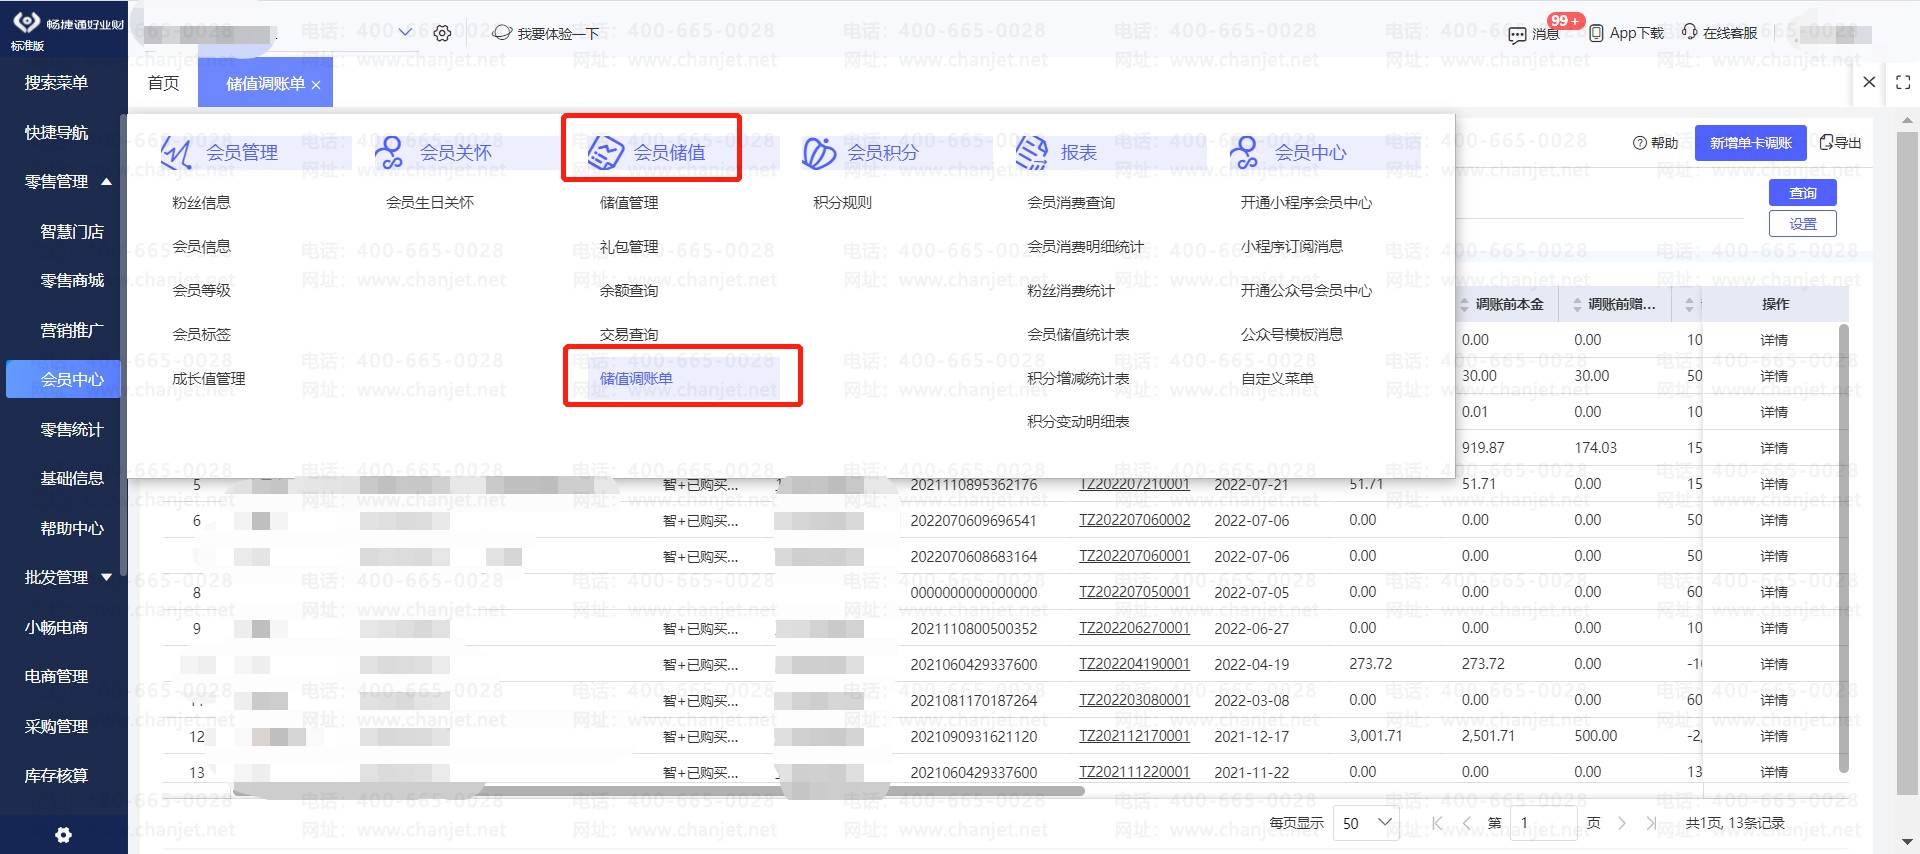Expand the 批发管理 sidebar section

[x=106, y=577]
